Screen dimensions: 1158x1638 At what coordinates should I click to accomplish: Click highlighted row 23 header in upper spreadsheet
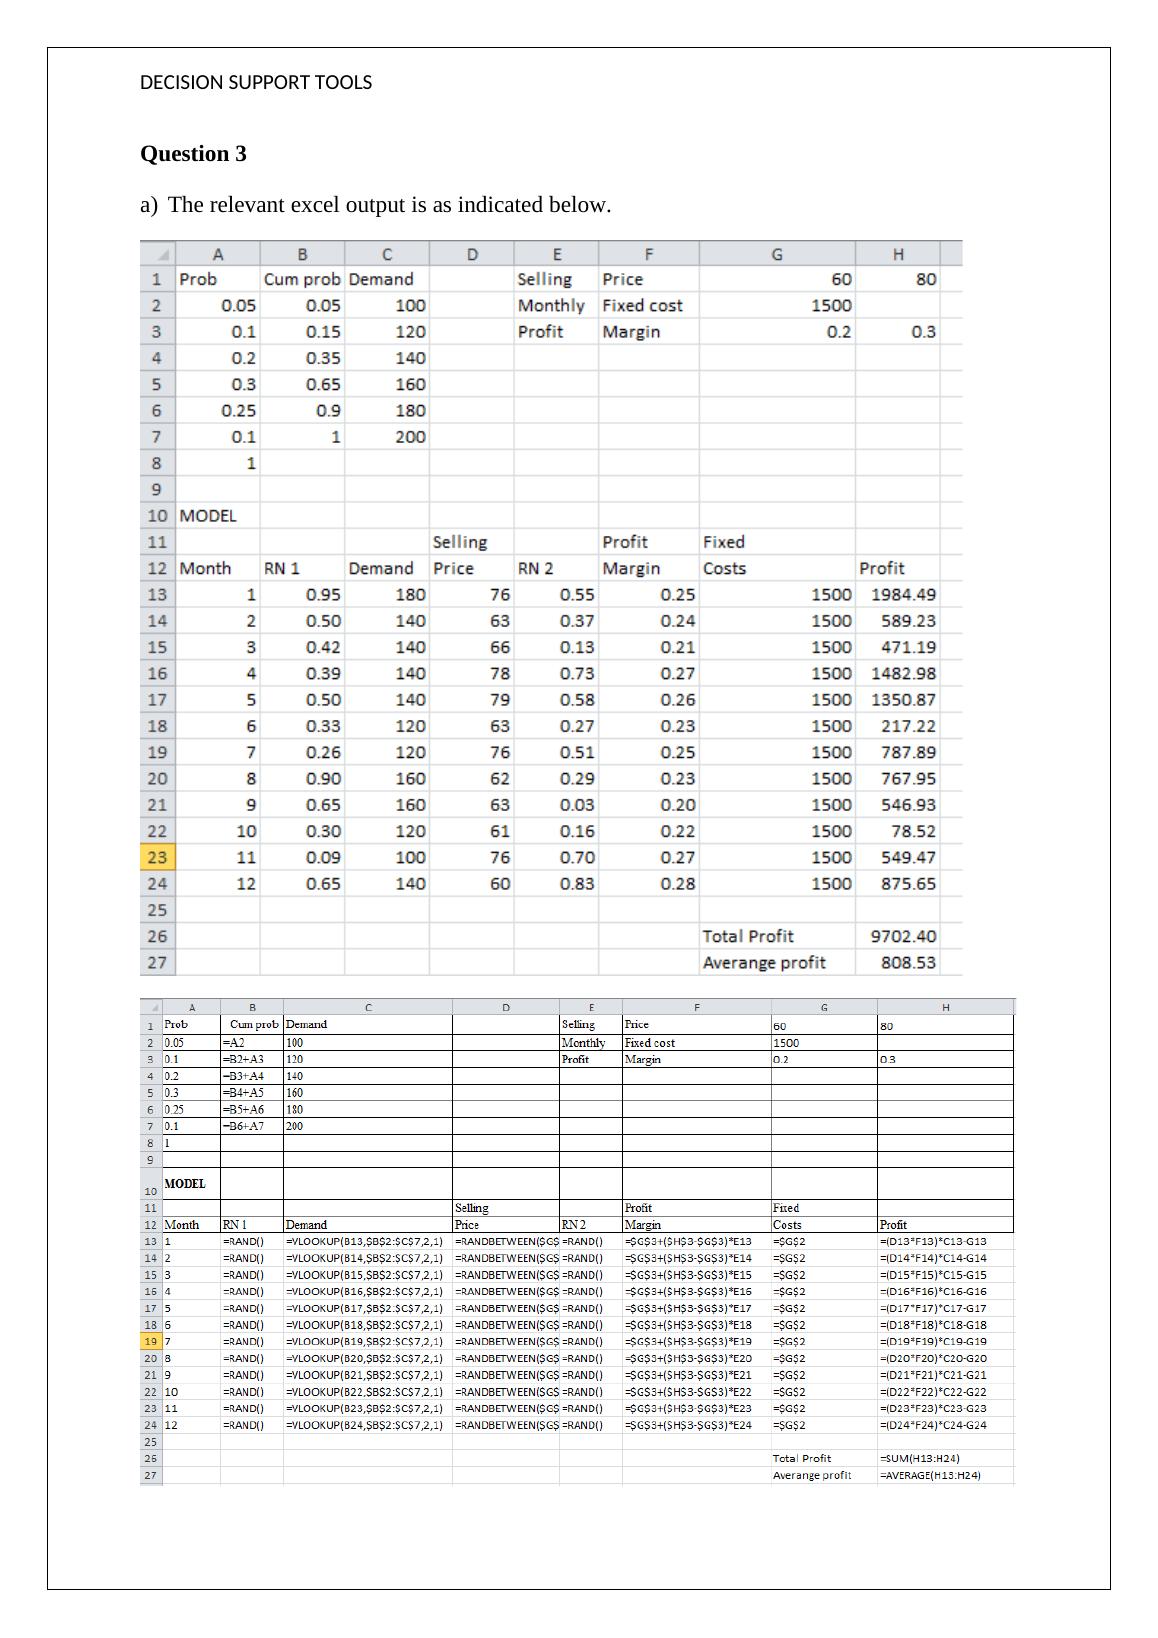[157, 857]
